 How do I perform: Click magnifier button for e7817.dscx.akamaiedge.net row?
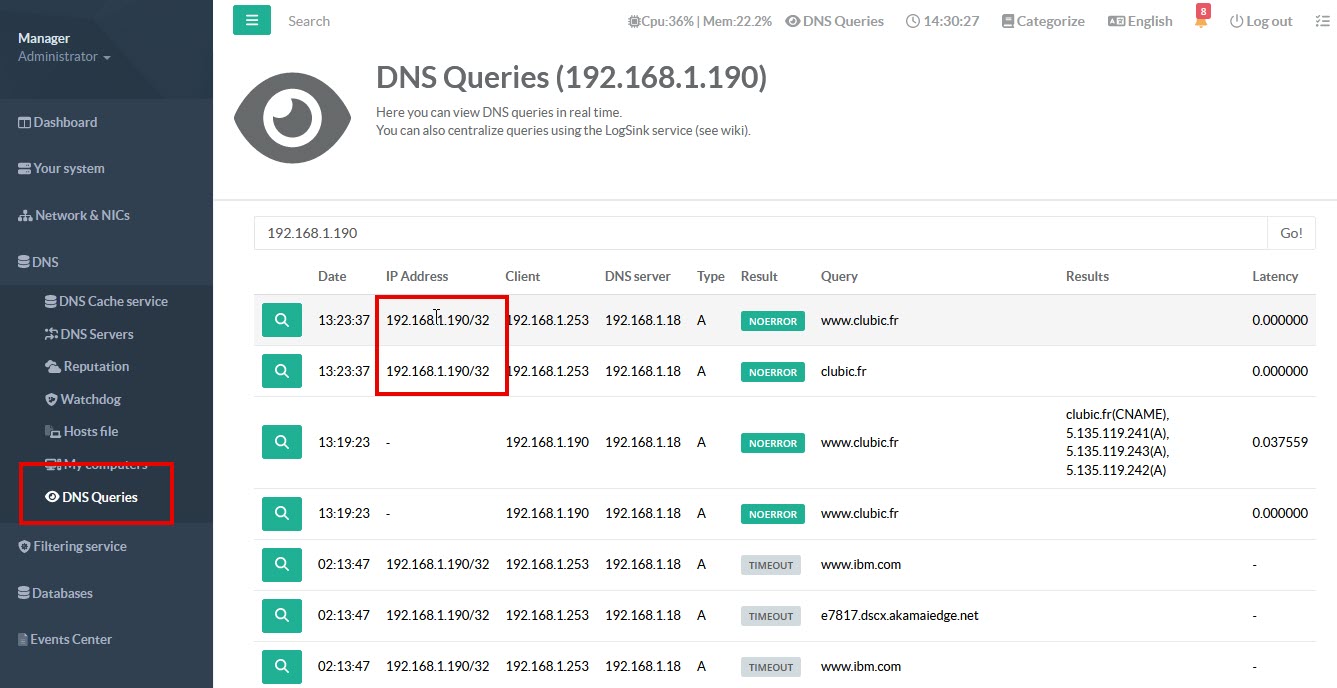click(x=282, y=615)
